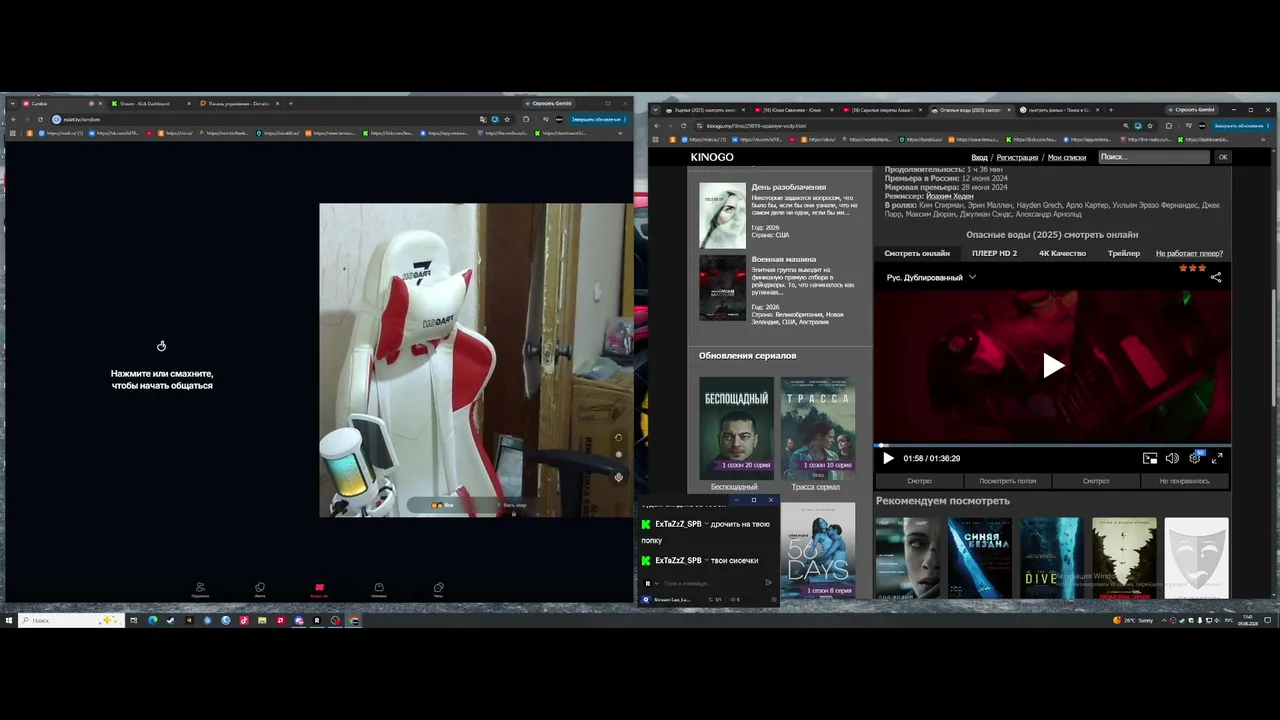Viewport: 1280px width, 720px height.
Task: Open the Регистрация link on KINOGO
Action: coord(1017,157)
